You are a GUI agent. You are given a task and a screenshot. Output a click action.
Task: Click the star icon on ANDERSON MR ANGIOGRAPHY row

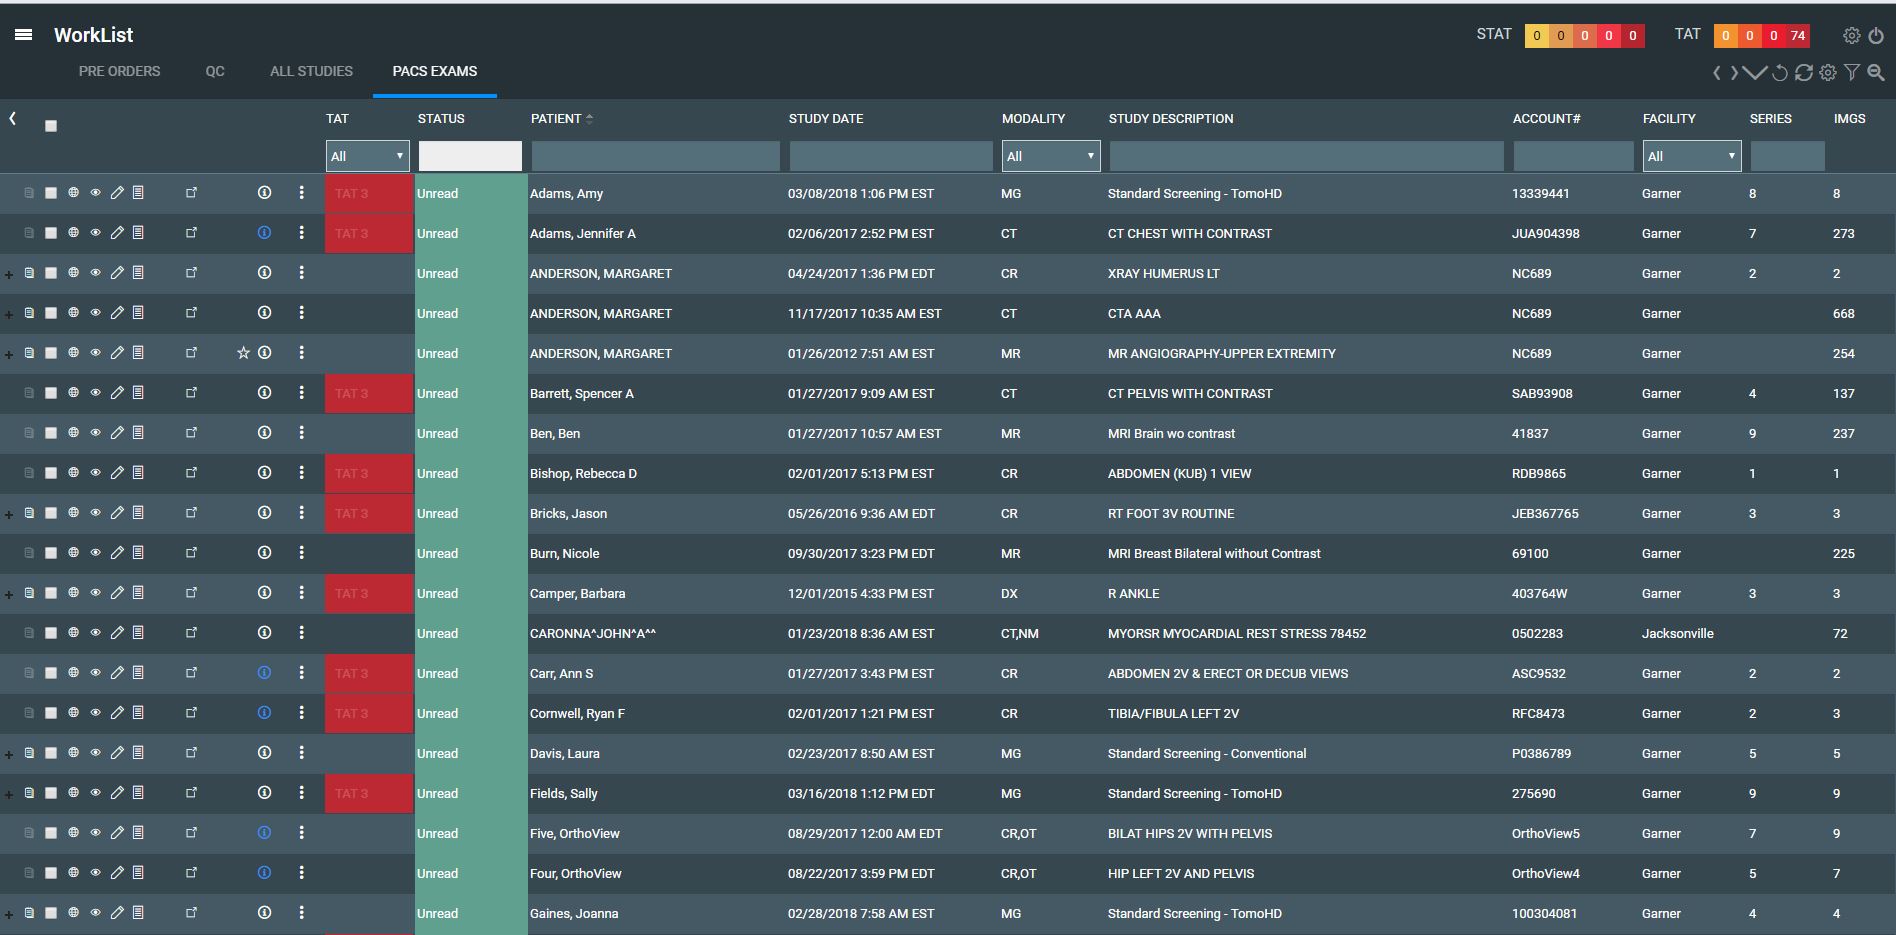[243, 353]
